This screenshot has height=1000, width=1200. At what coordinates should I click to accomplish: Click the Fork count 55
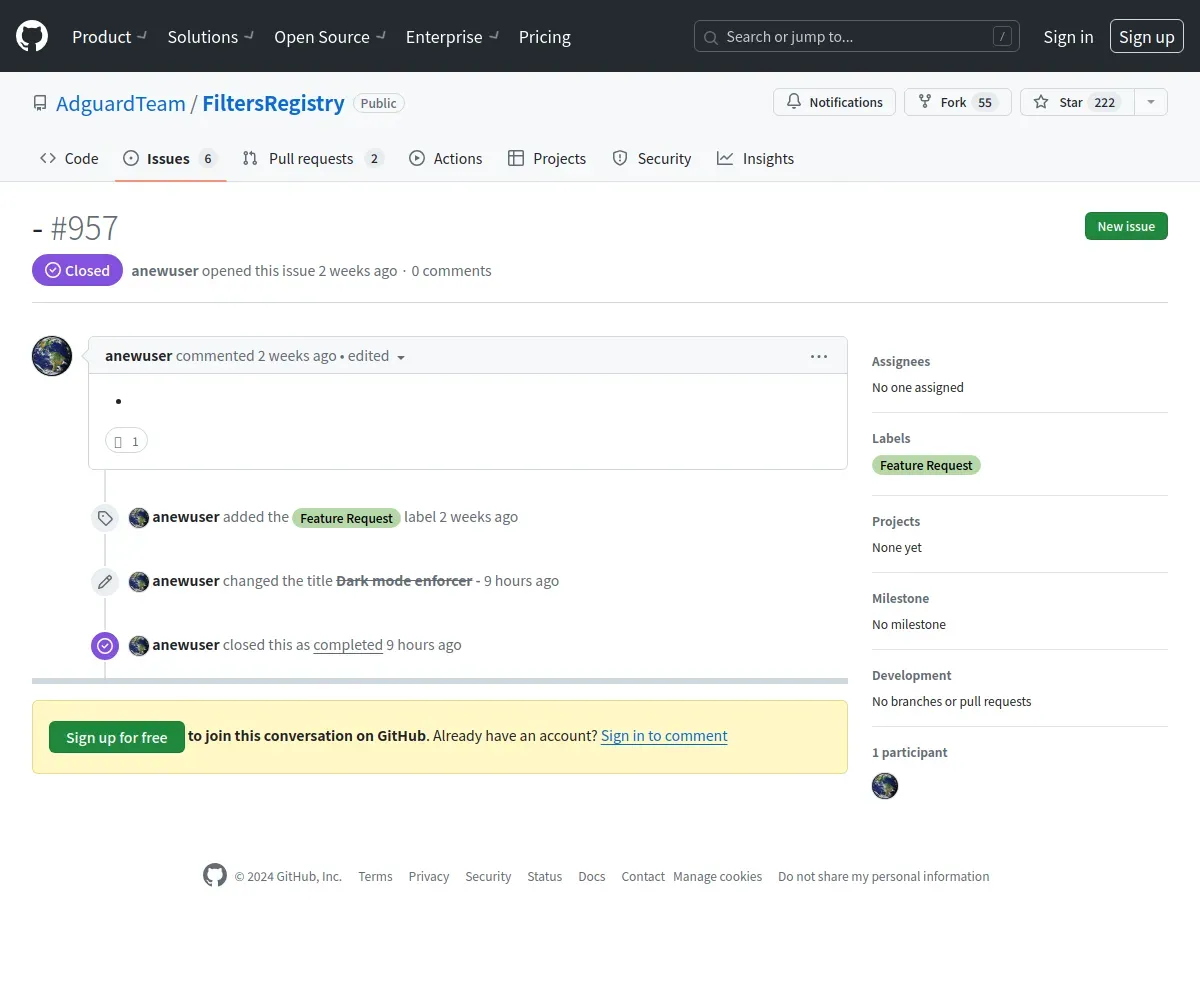tap(985, 102)
